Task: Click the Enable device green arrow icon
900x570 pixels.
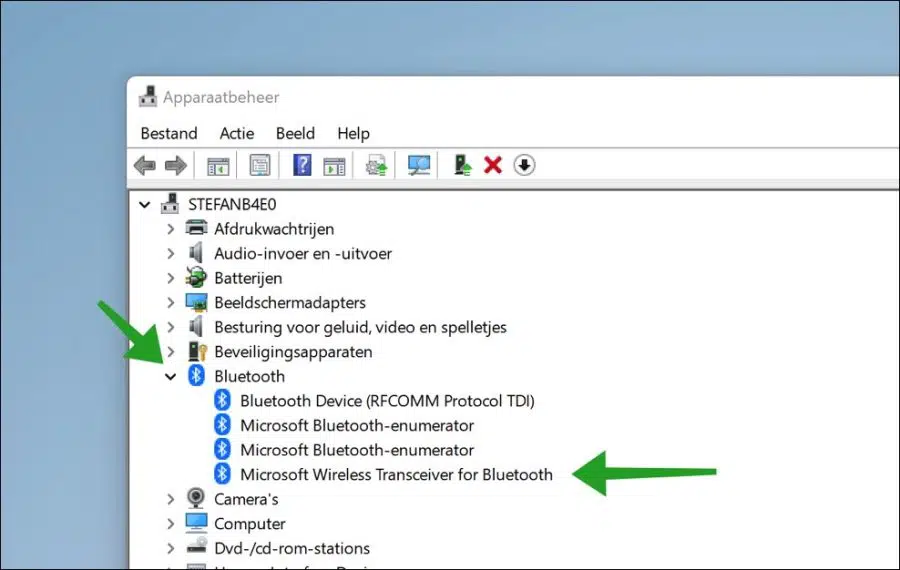Action: [462, 165]
